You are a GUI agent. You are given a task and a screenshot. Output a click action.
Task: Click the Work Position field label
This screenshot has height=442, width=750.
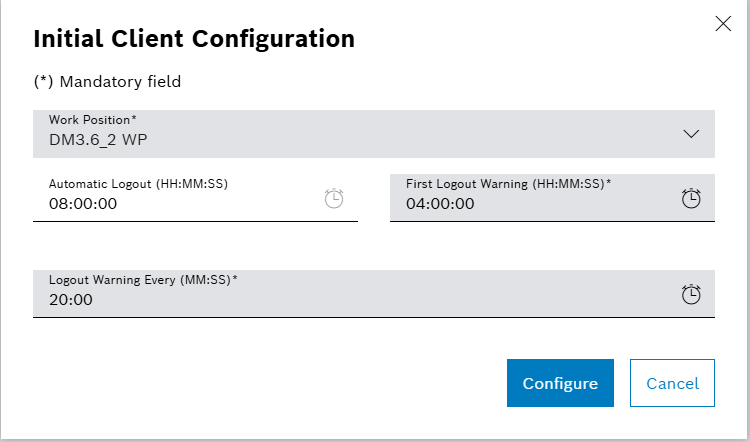point(93,120)
